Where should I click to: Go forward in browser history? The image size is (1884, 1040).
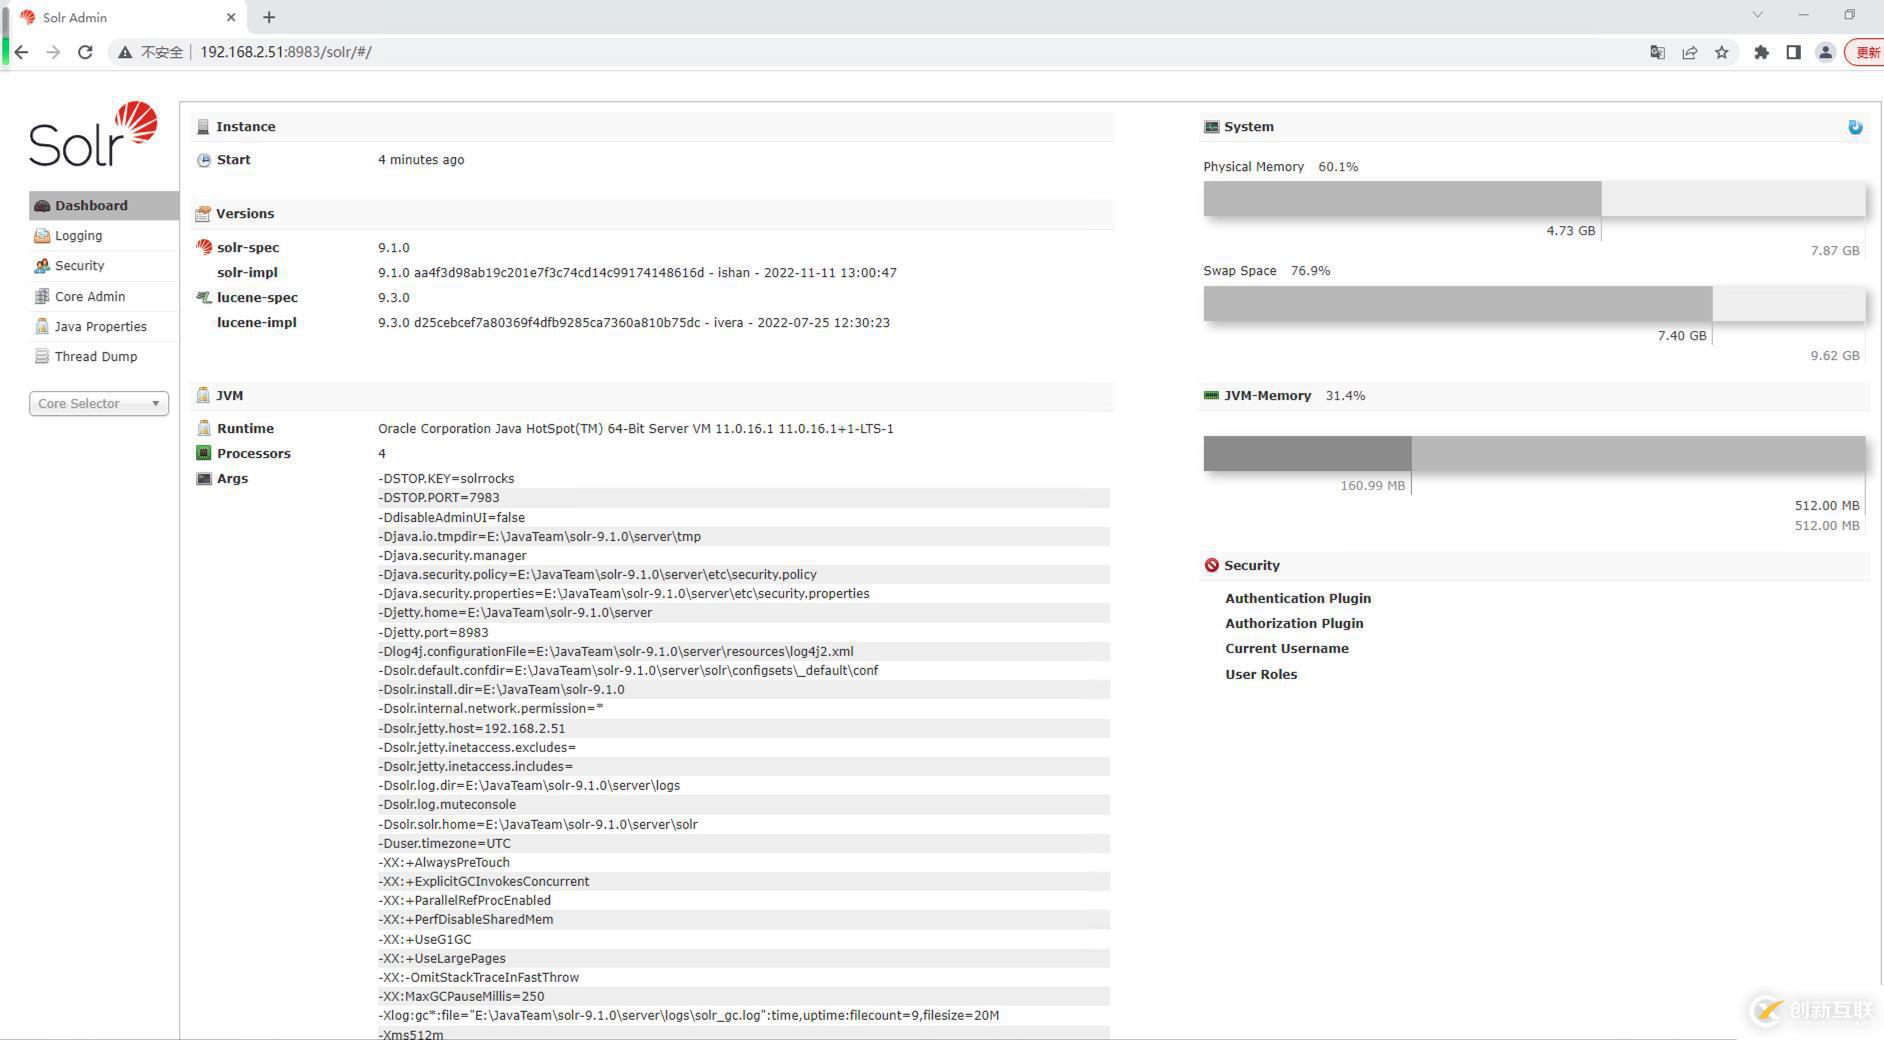53,52
